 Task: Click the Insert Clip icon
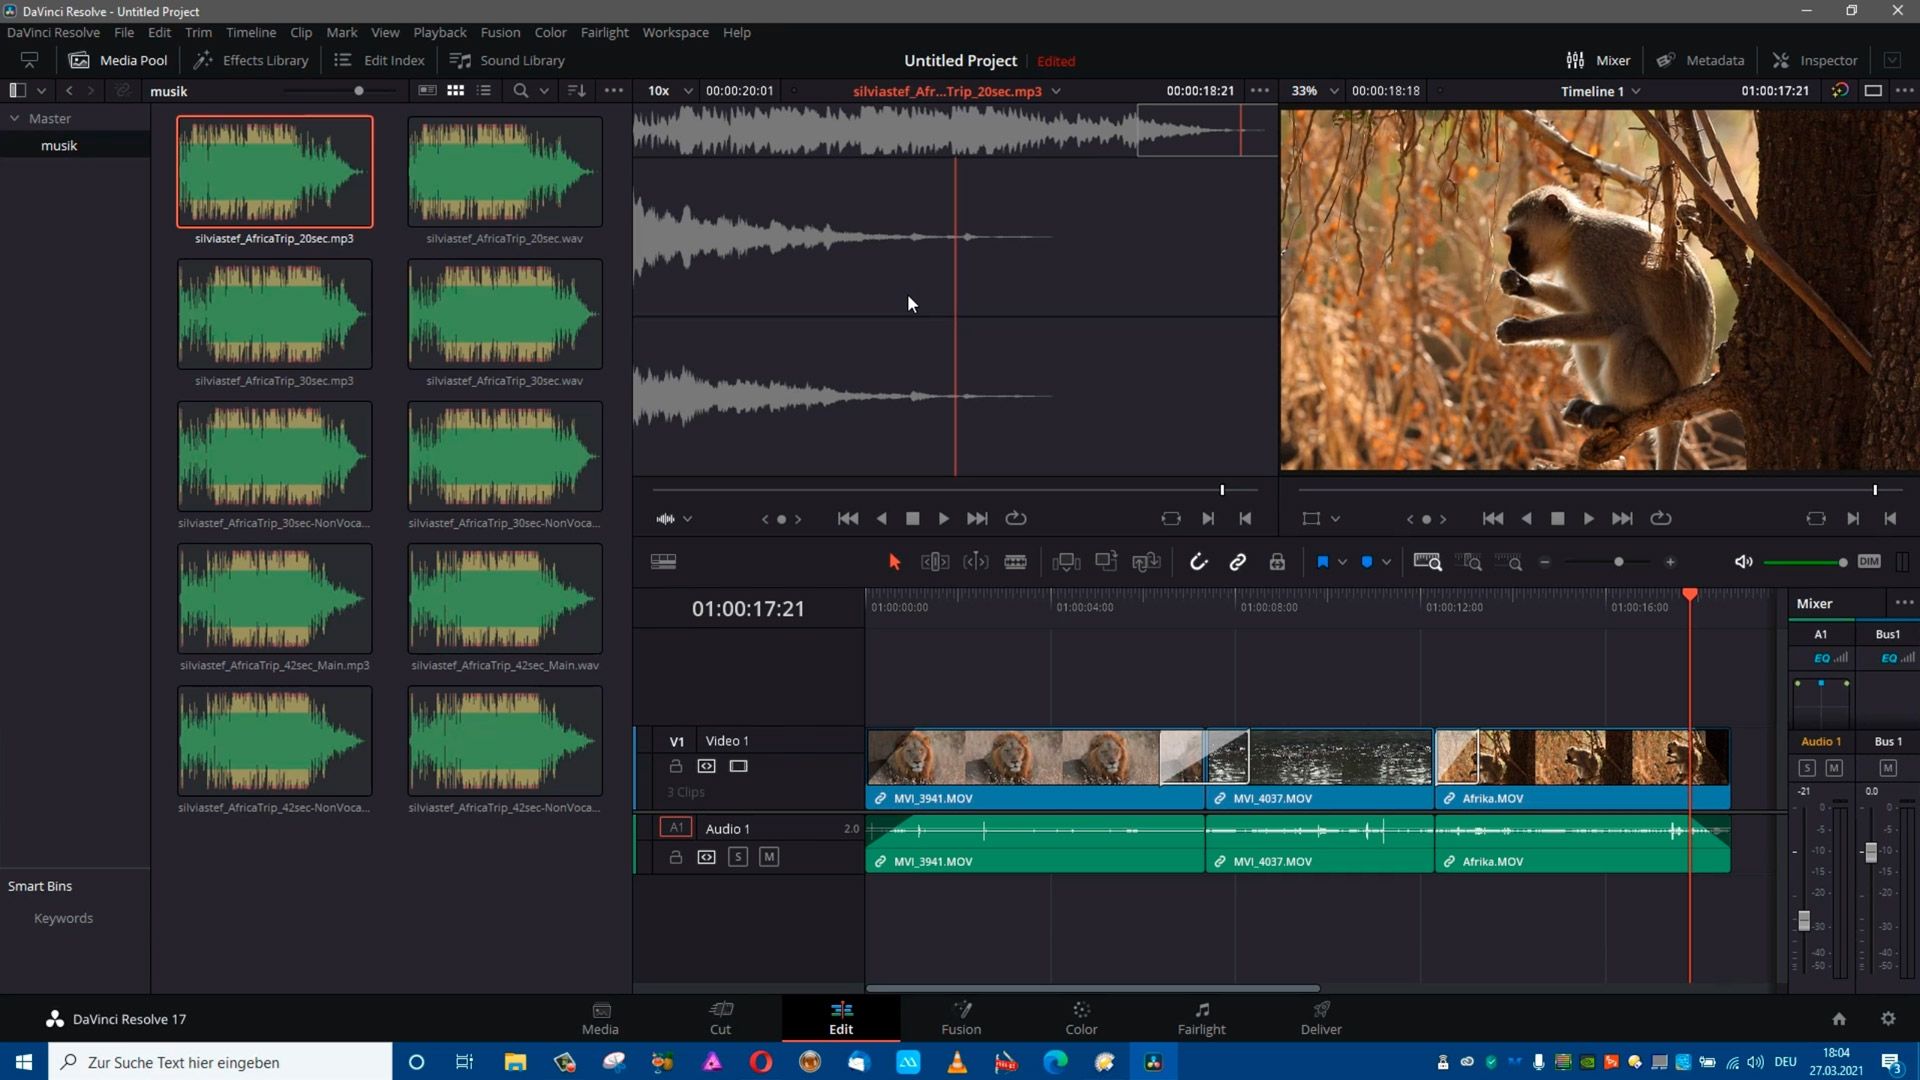pos(1066,562)
